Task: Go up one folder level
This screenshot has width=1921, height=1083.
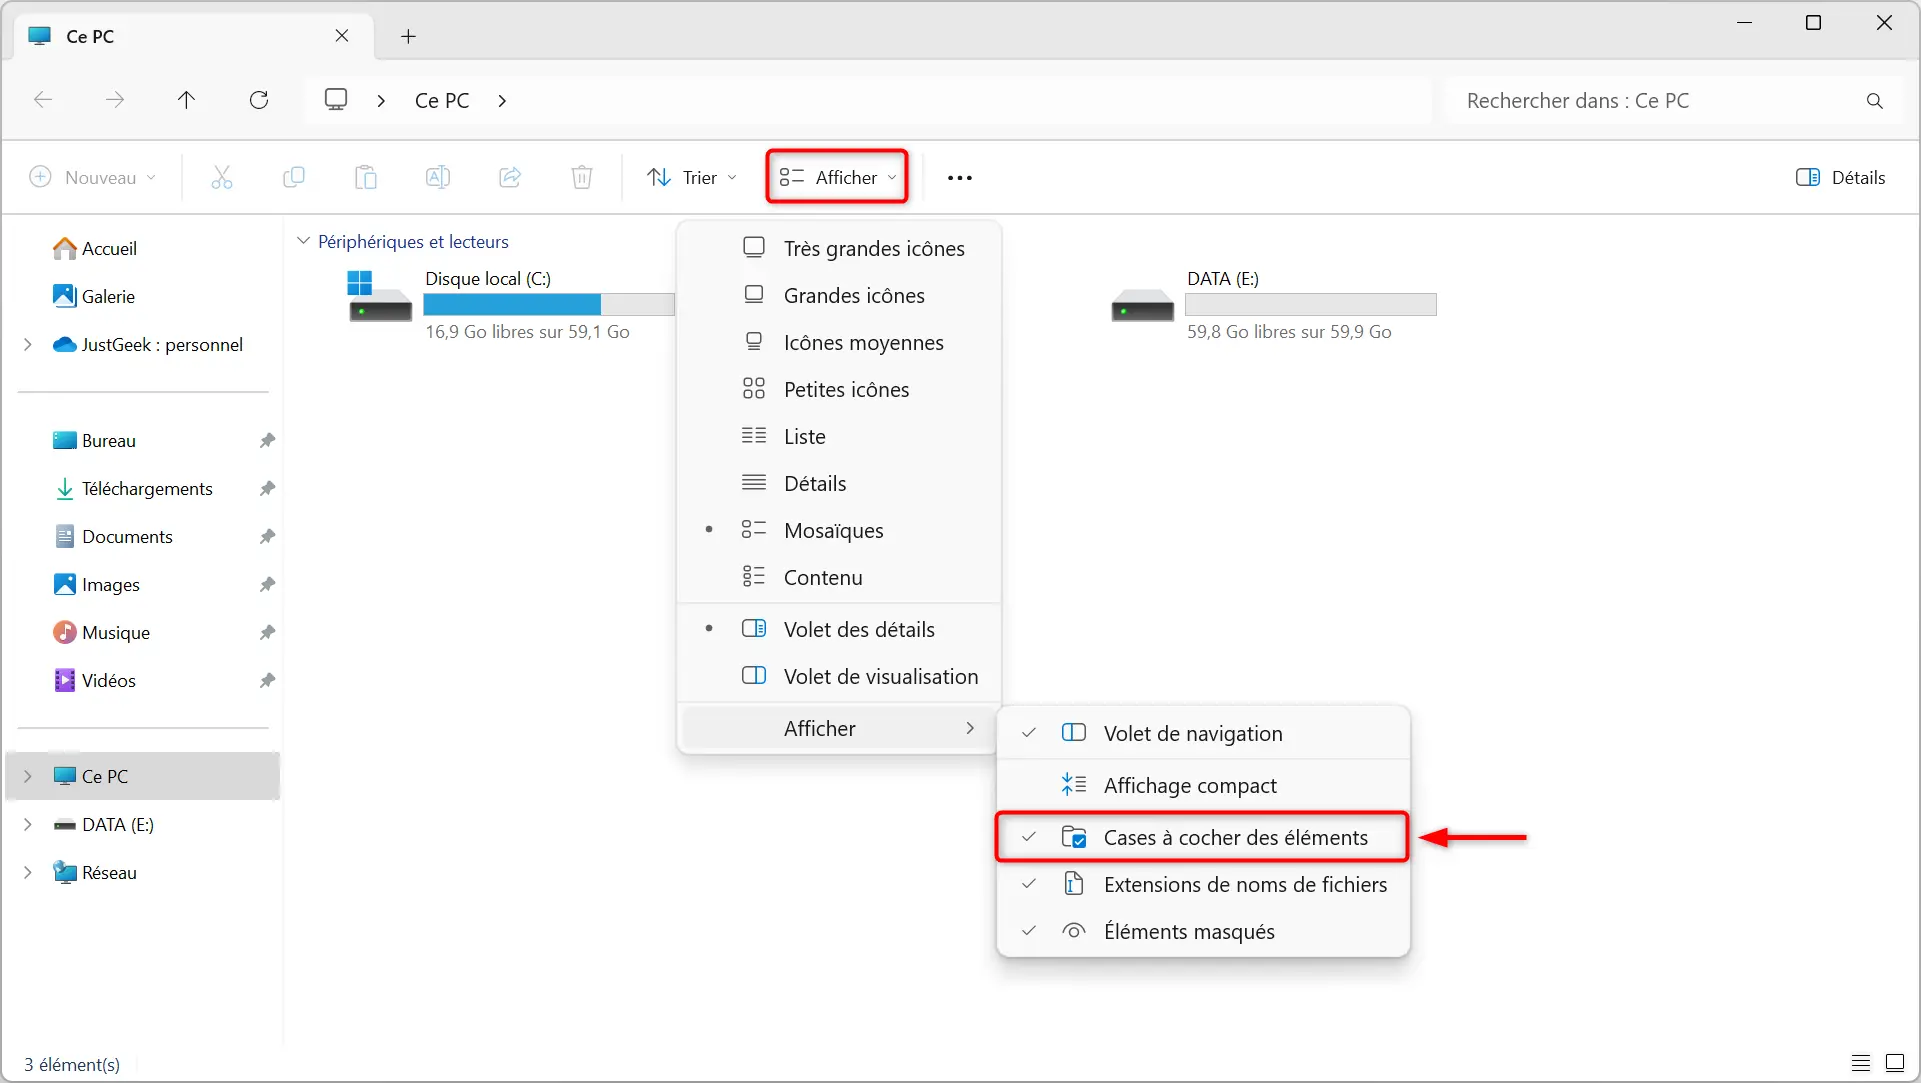Action: tap(186, 100)
